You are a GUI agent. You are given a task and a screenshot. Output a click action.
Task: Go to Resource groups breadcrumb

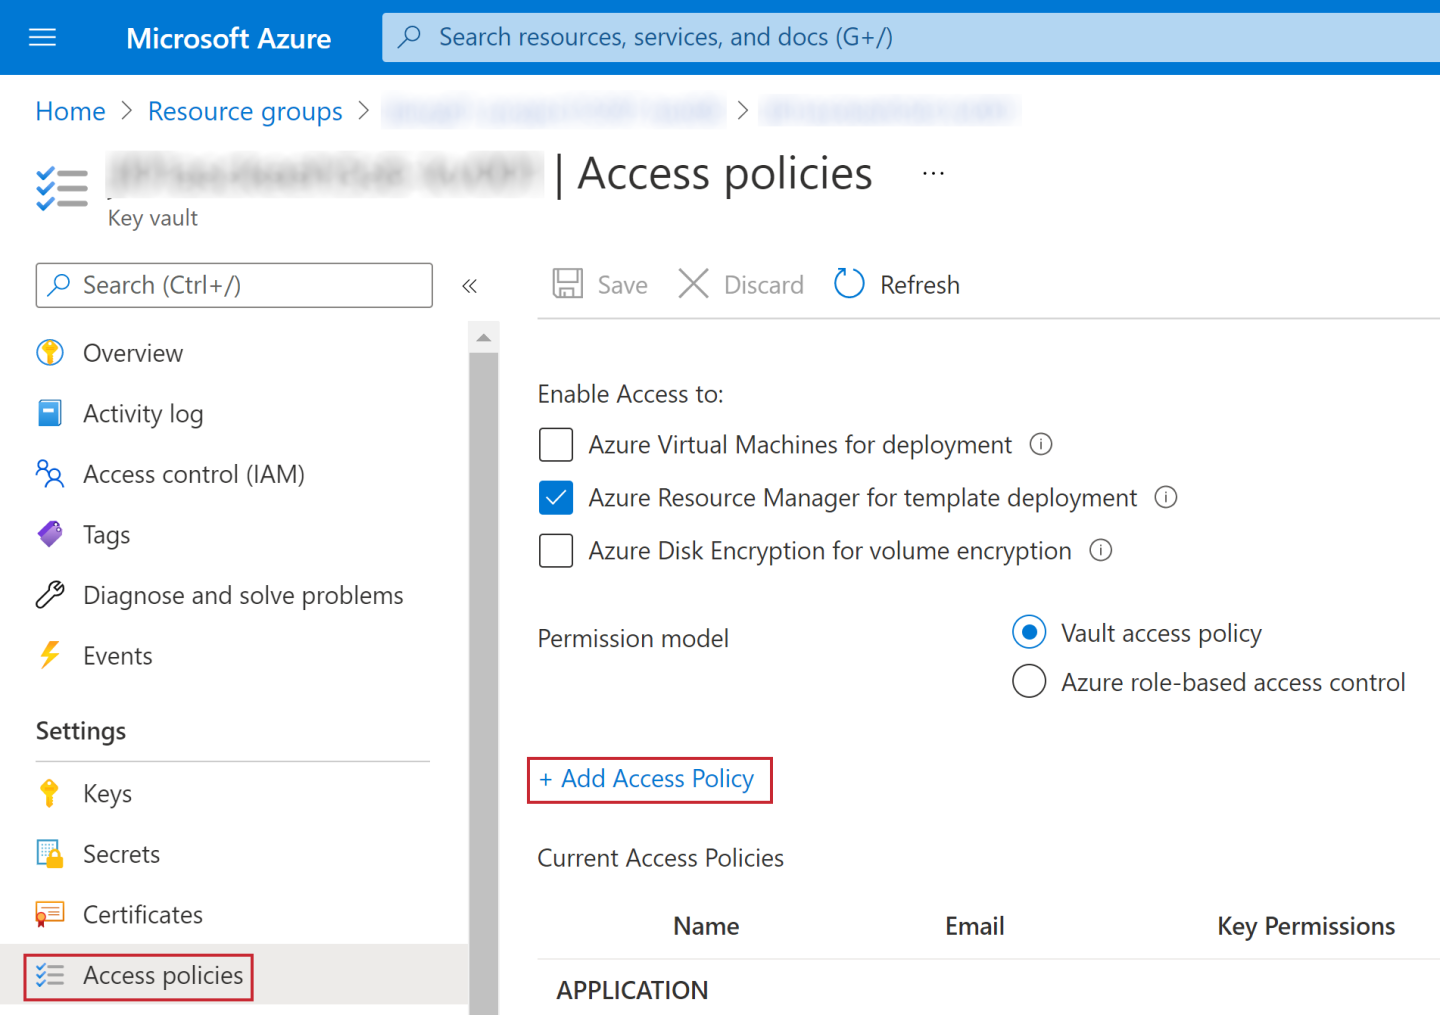[x=245, y=111]
